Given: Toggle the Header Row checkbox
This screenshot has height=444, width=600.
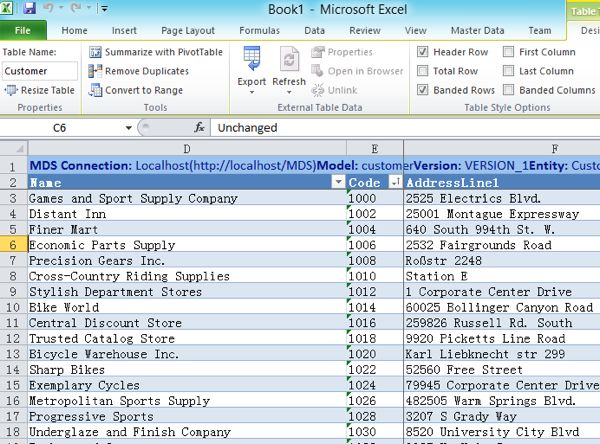Looking at the screenshot, I should point(422,52).
